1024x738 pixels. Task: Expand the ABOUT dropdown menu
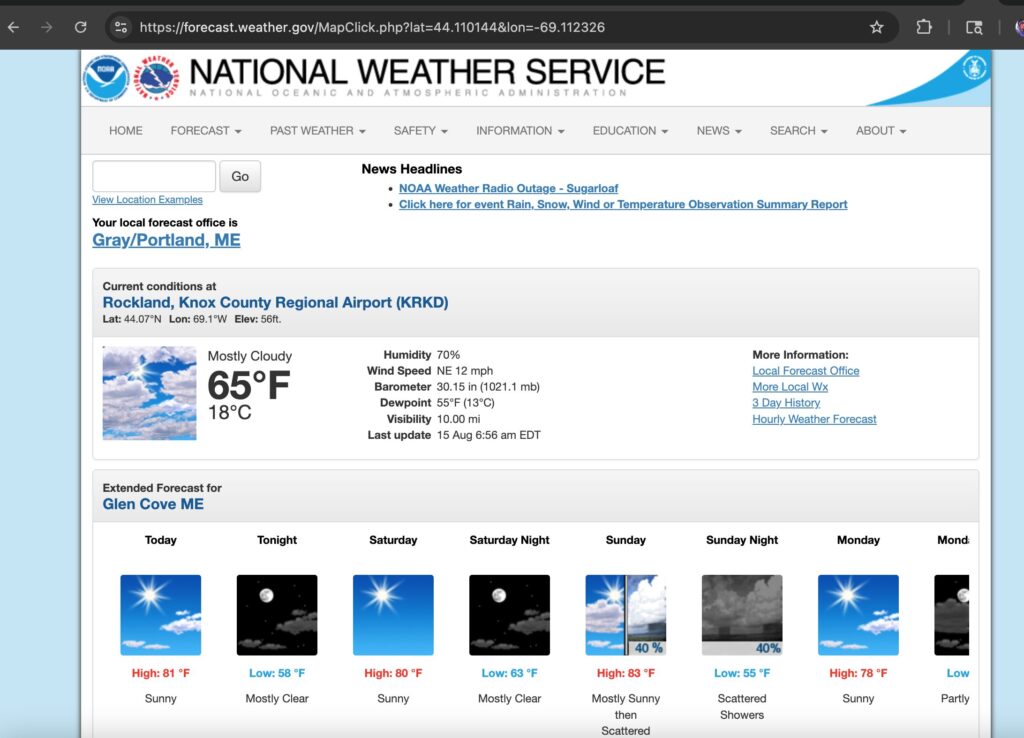point(881,131)
